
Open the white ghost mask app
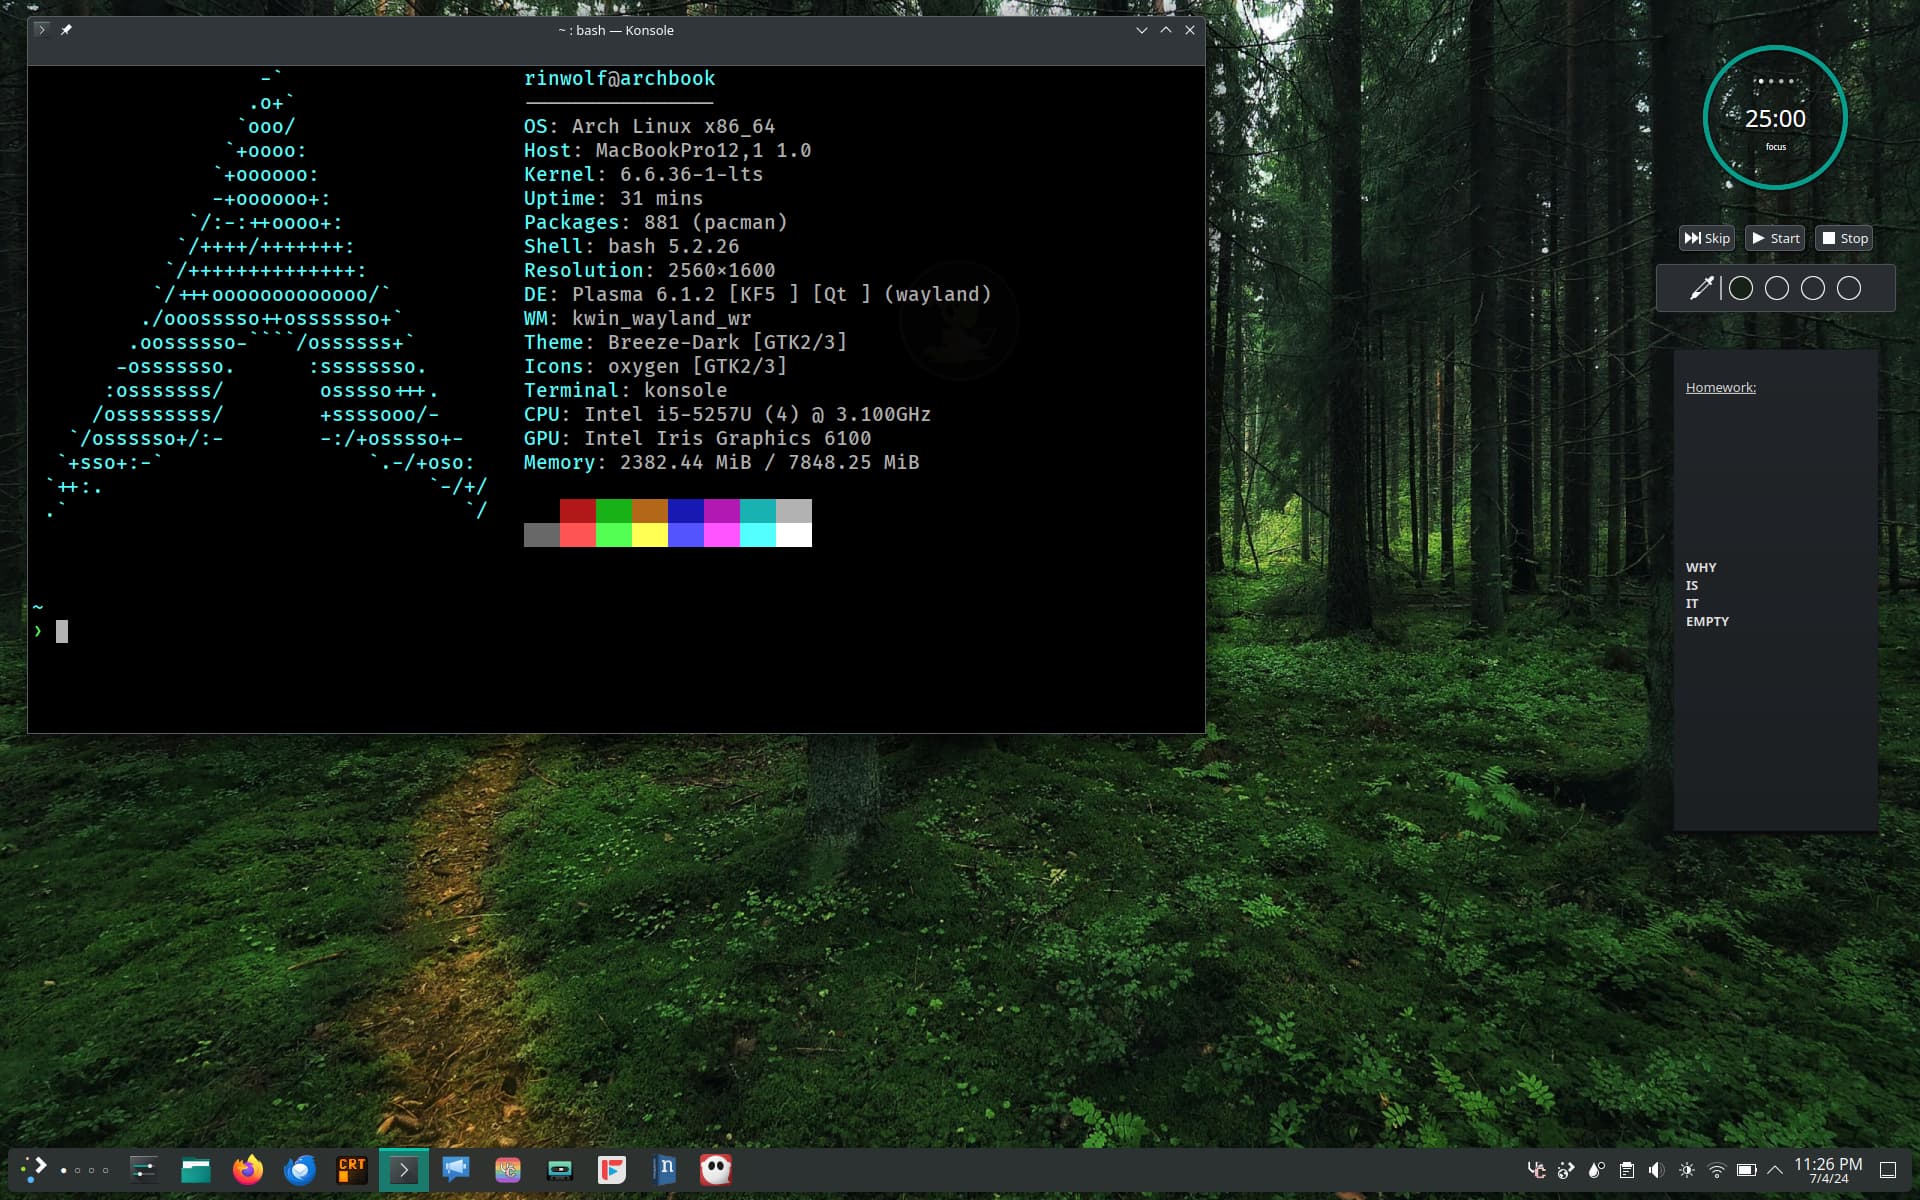click(716, 1169)
